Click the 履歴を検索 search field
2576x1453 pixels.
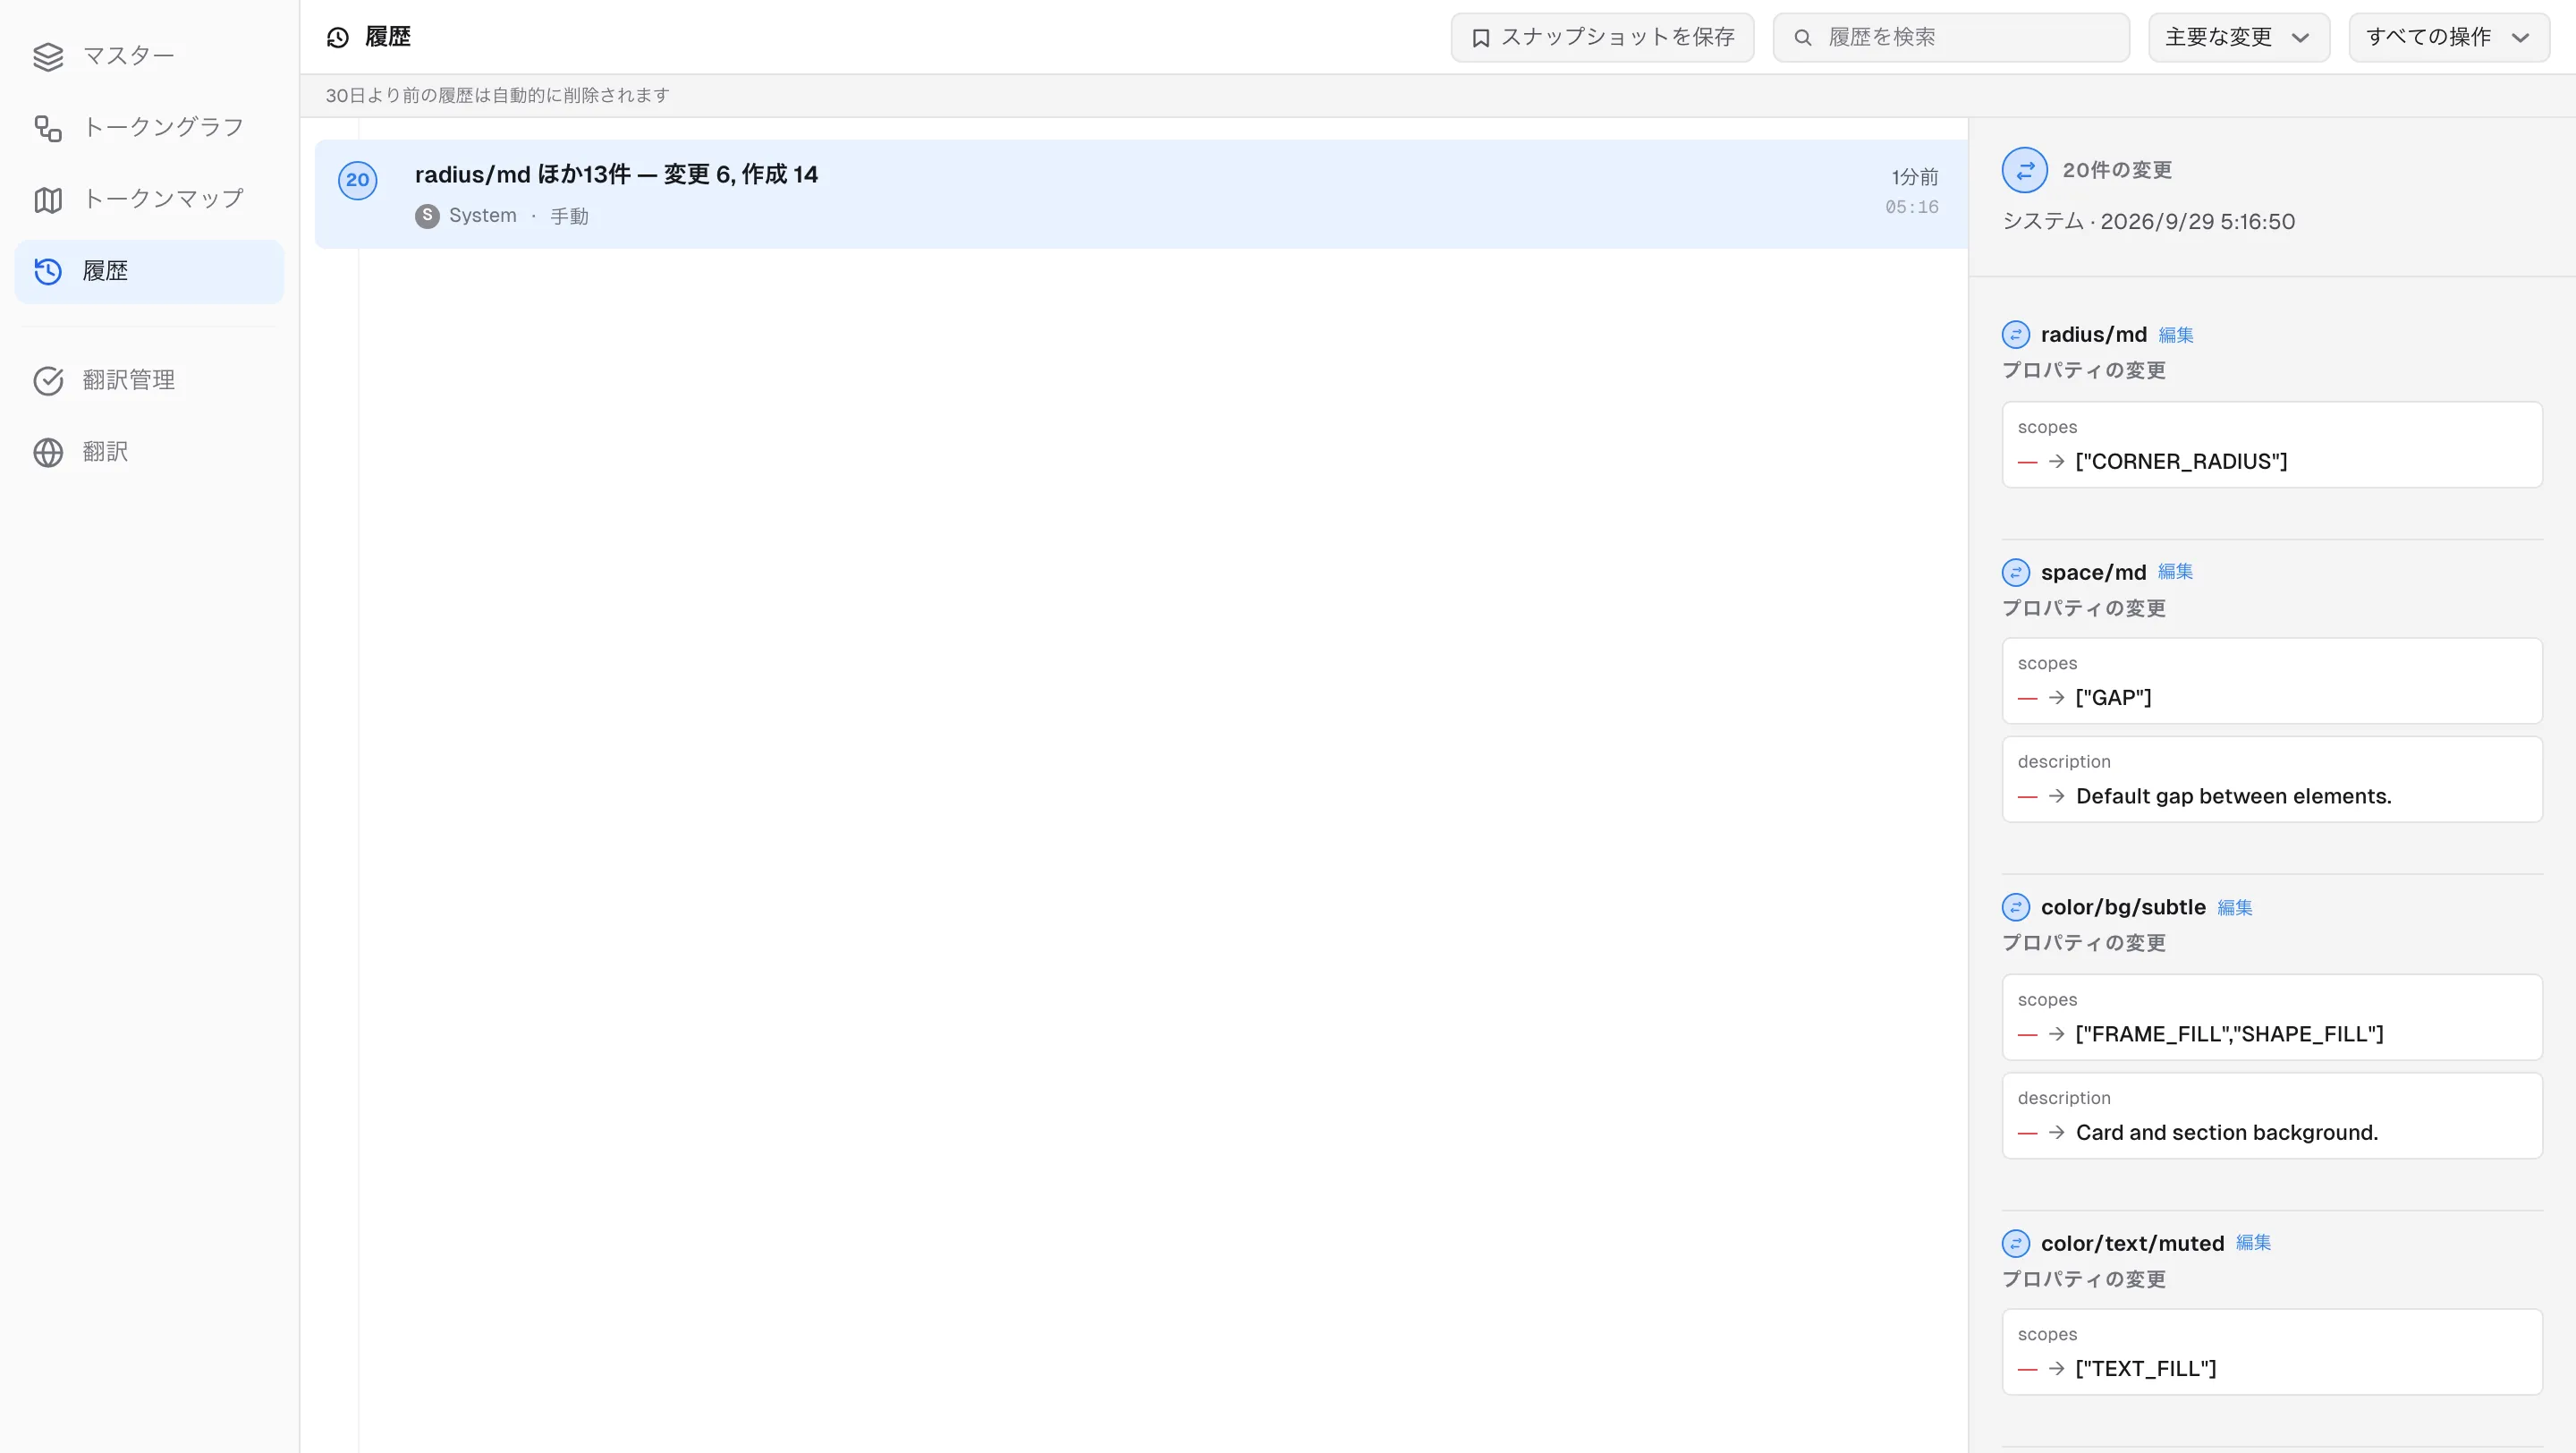tap(1950, 38)
